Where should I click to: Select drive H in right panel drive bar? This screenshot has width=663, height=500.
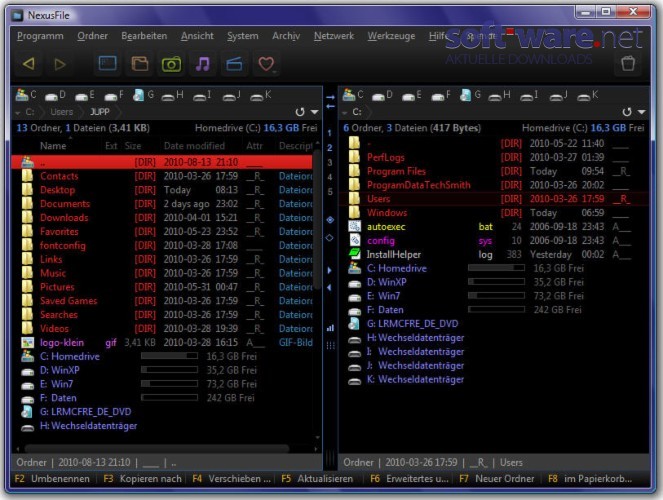point(499,95)
